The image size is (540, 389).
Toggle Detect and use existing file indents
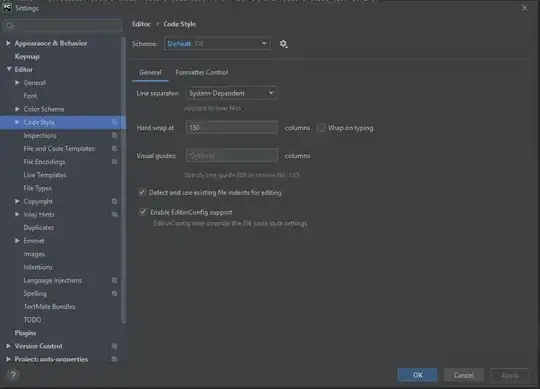point(142,192)
